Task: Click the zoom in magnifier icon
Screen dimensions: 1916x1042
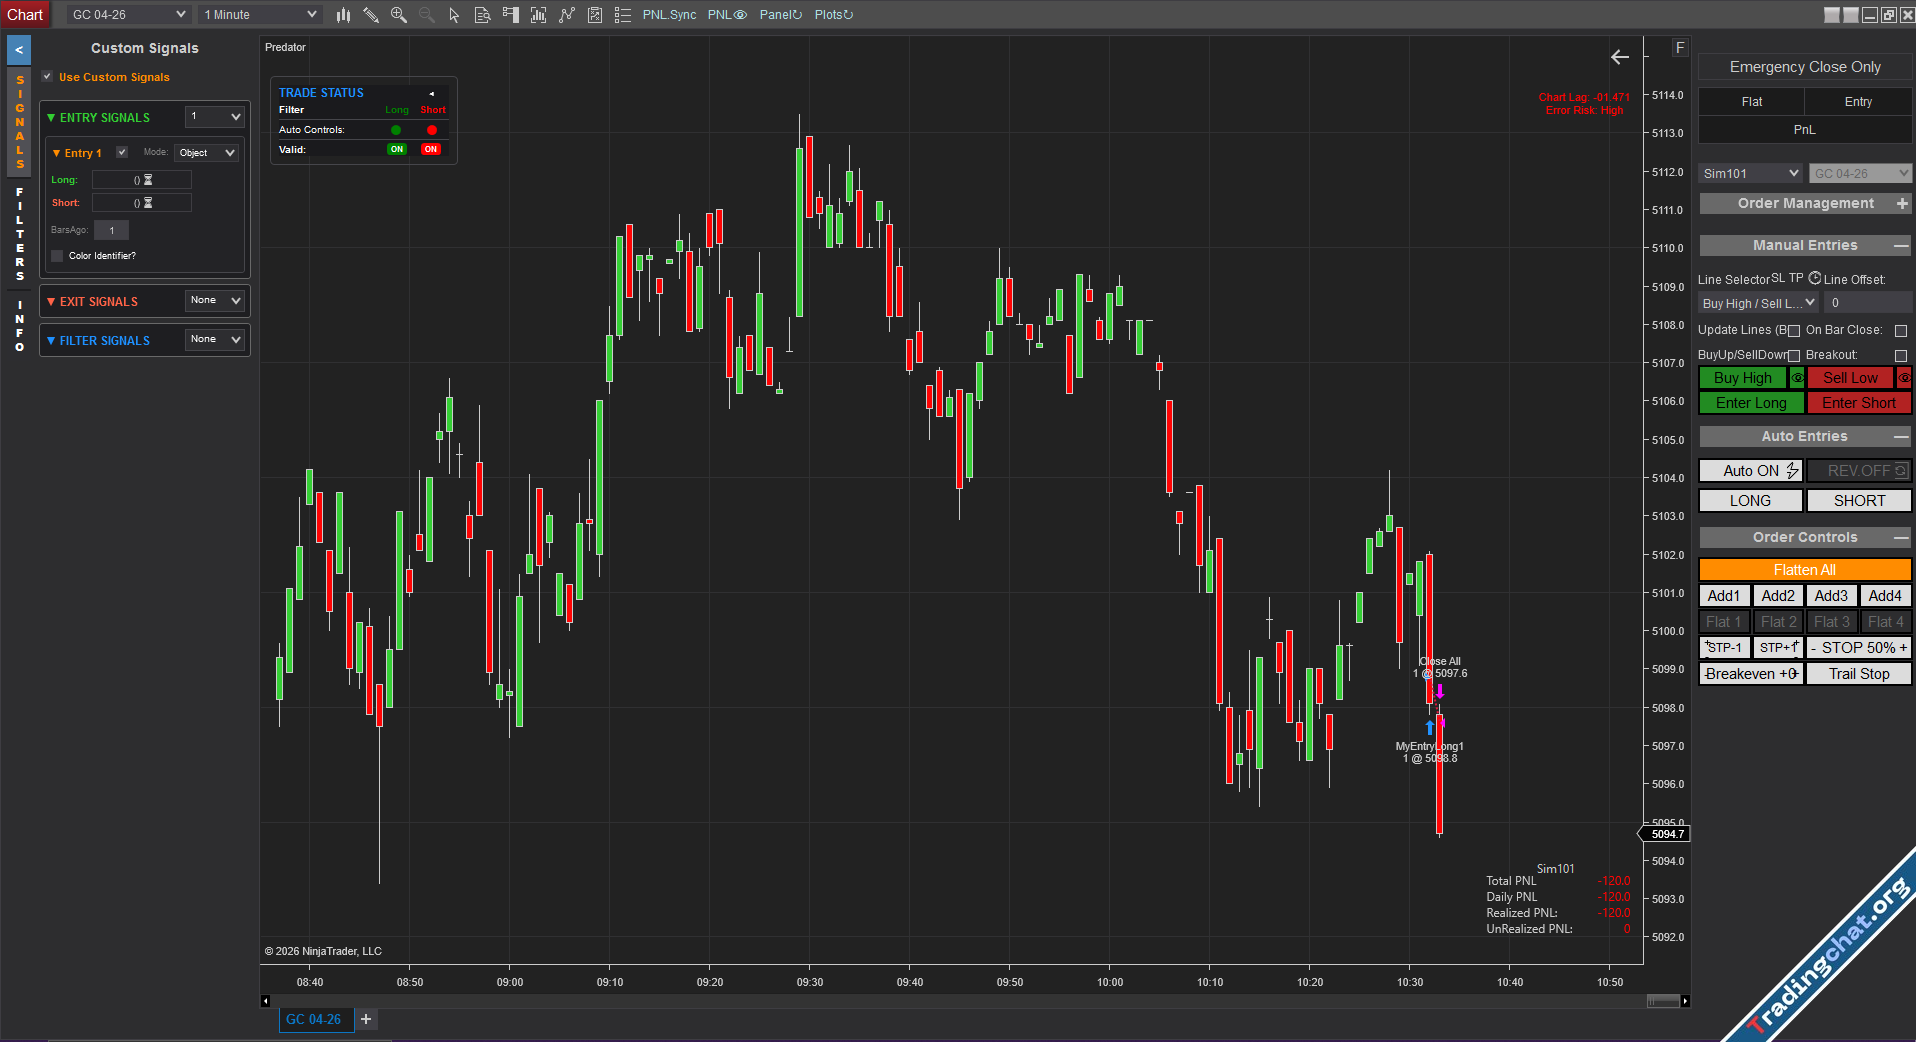Action: (399, 15)
